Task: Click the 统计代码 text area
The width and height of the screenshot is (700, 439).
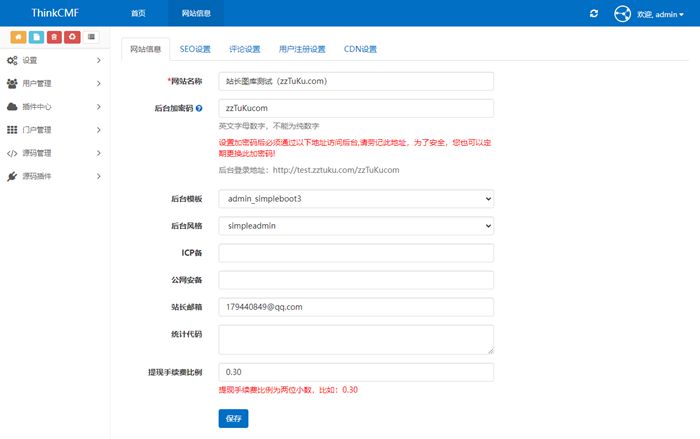Action: coord(356,339)
